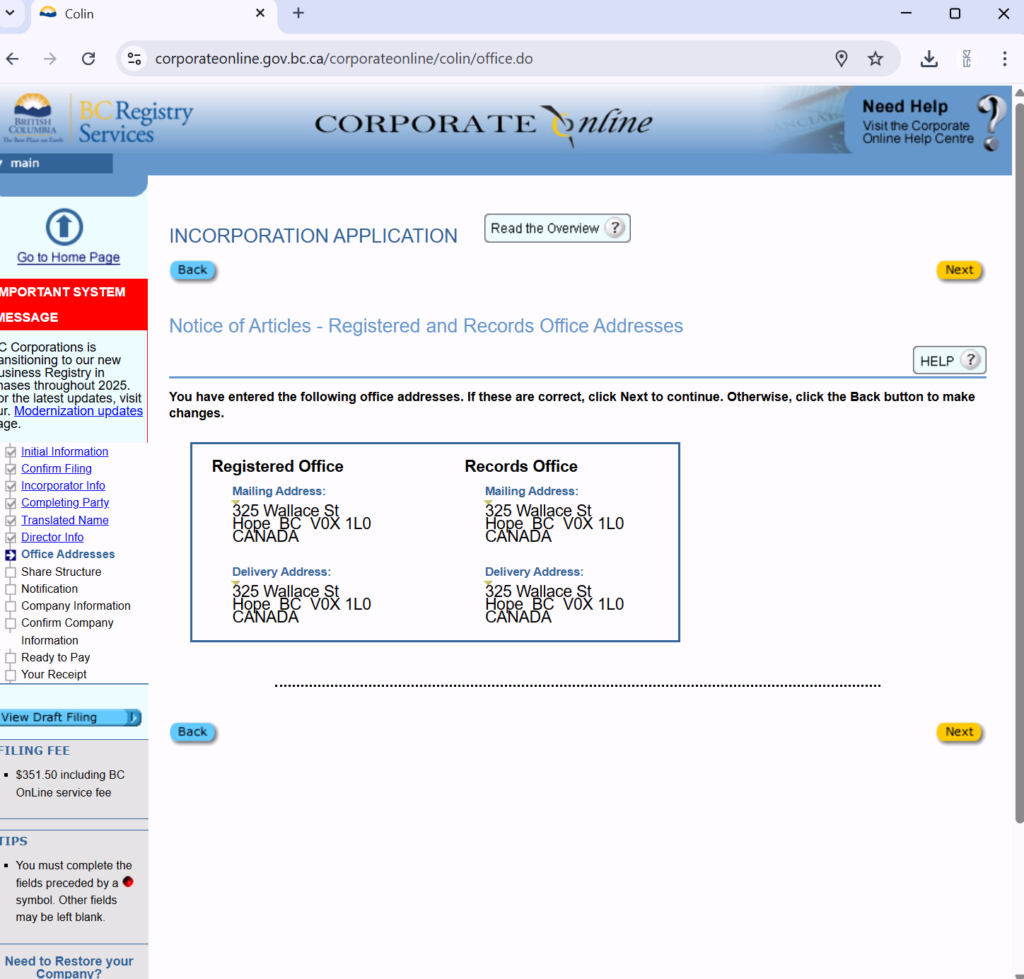Open the tab search dropdown chevron

pyautogui.click(x=10, y=13)
